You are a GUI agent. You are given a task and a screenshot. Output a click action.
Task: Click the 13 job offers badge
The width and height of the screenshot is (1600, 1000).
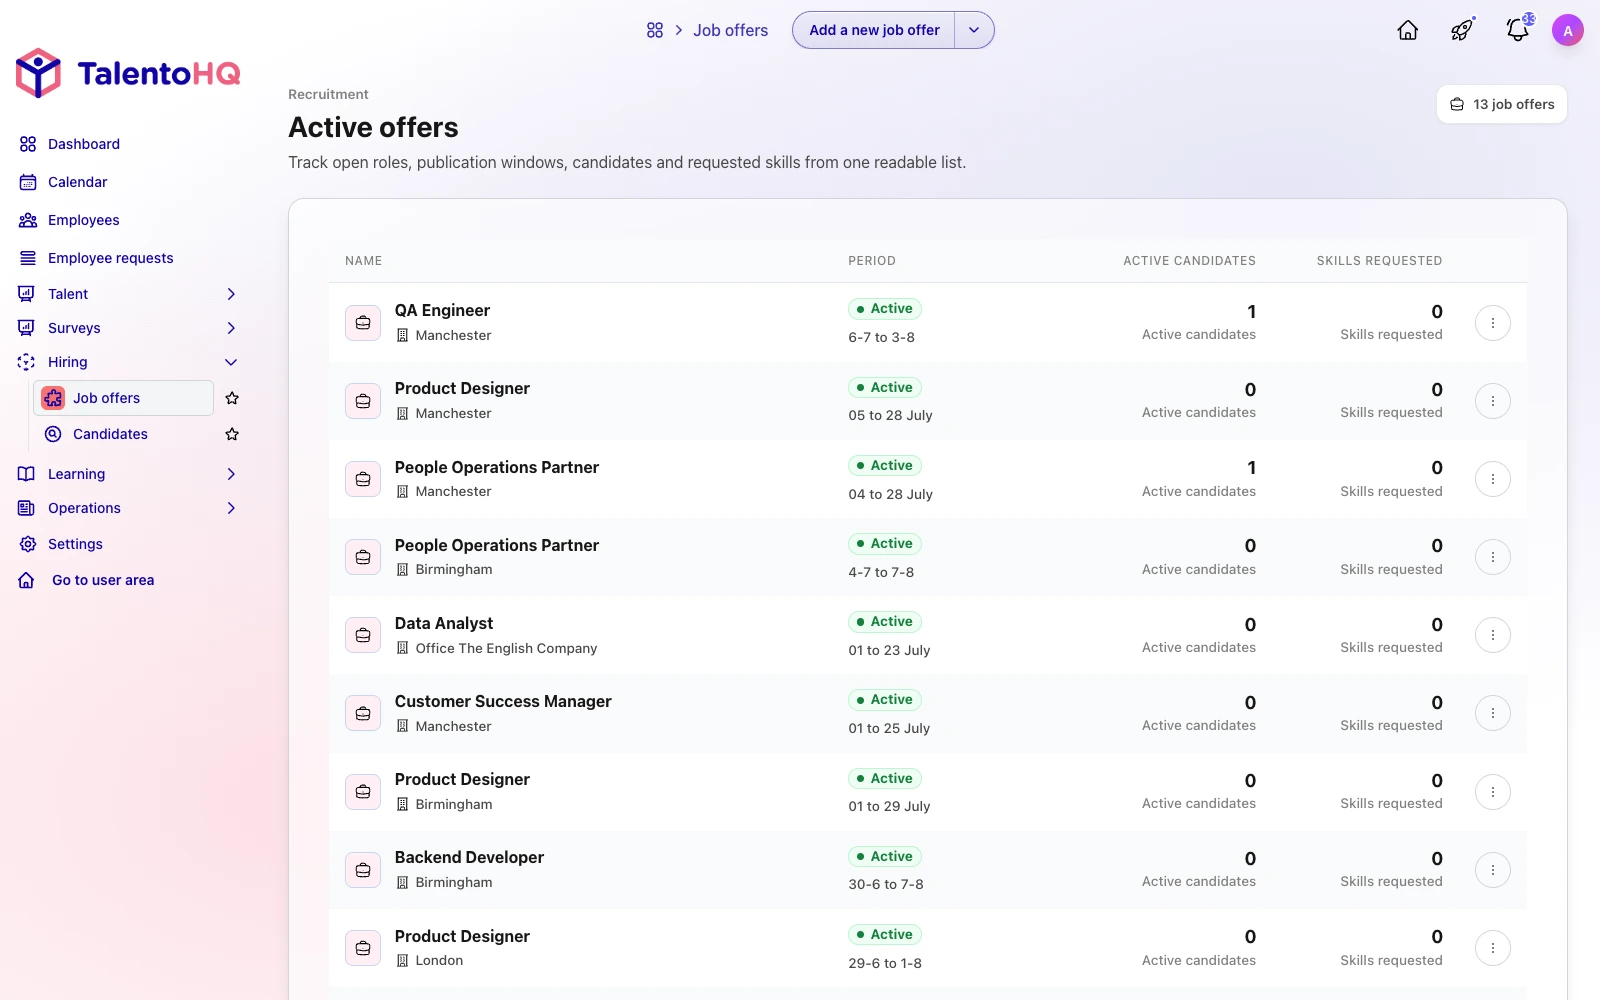[1502, 104]
